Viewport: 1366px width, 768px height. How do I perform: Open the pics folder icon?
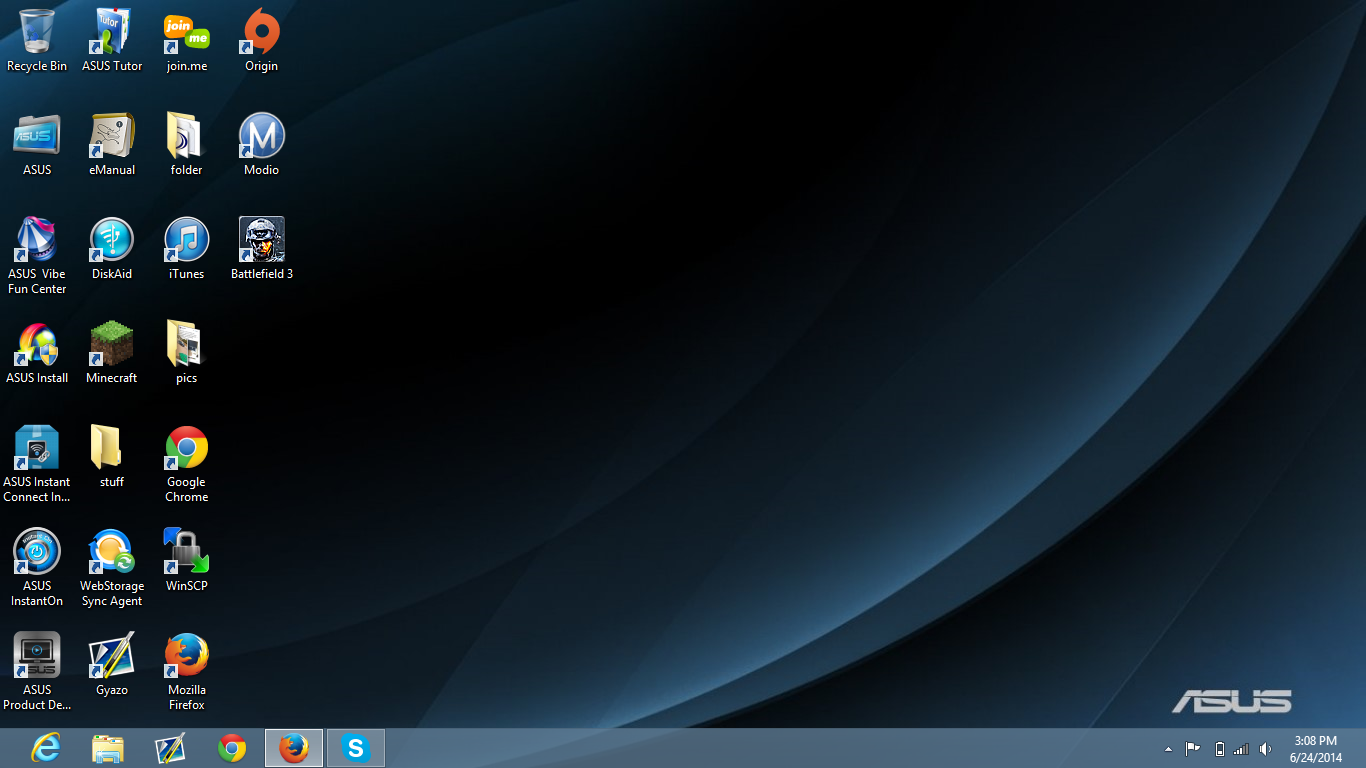187,352
